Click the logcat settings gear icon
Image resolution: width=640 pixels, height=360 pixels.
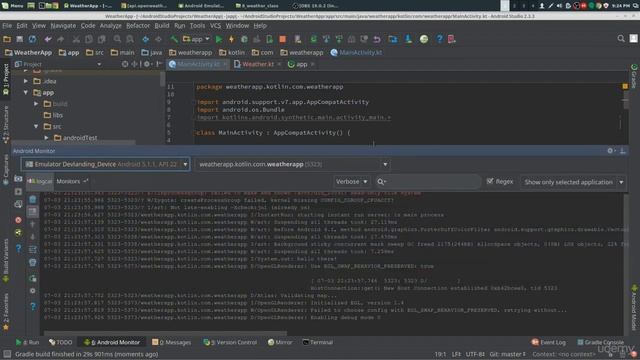[33, 291]
